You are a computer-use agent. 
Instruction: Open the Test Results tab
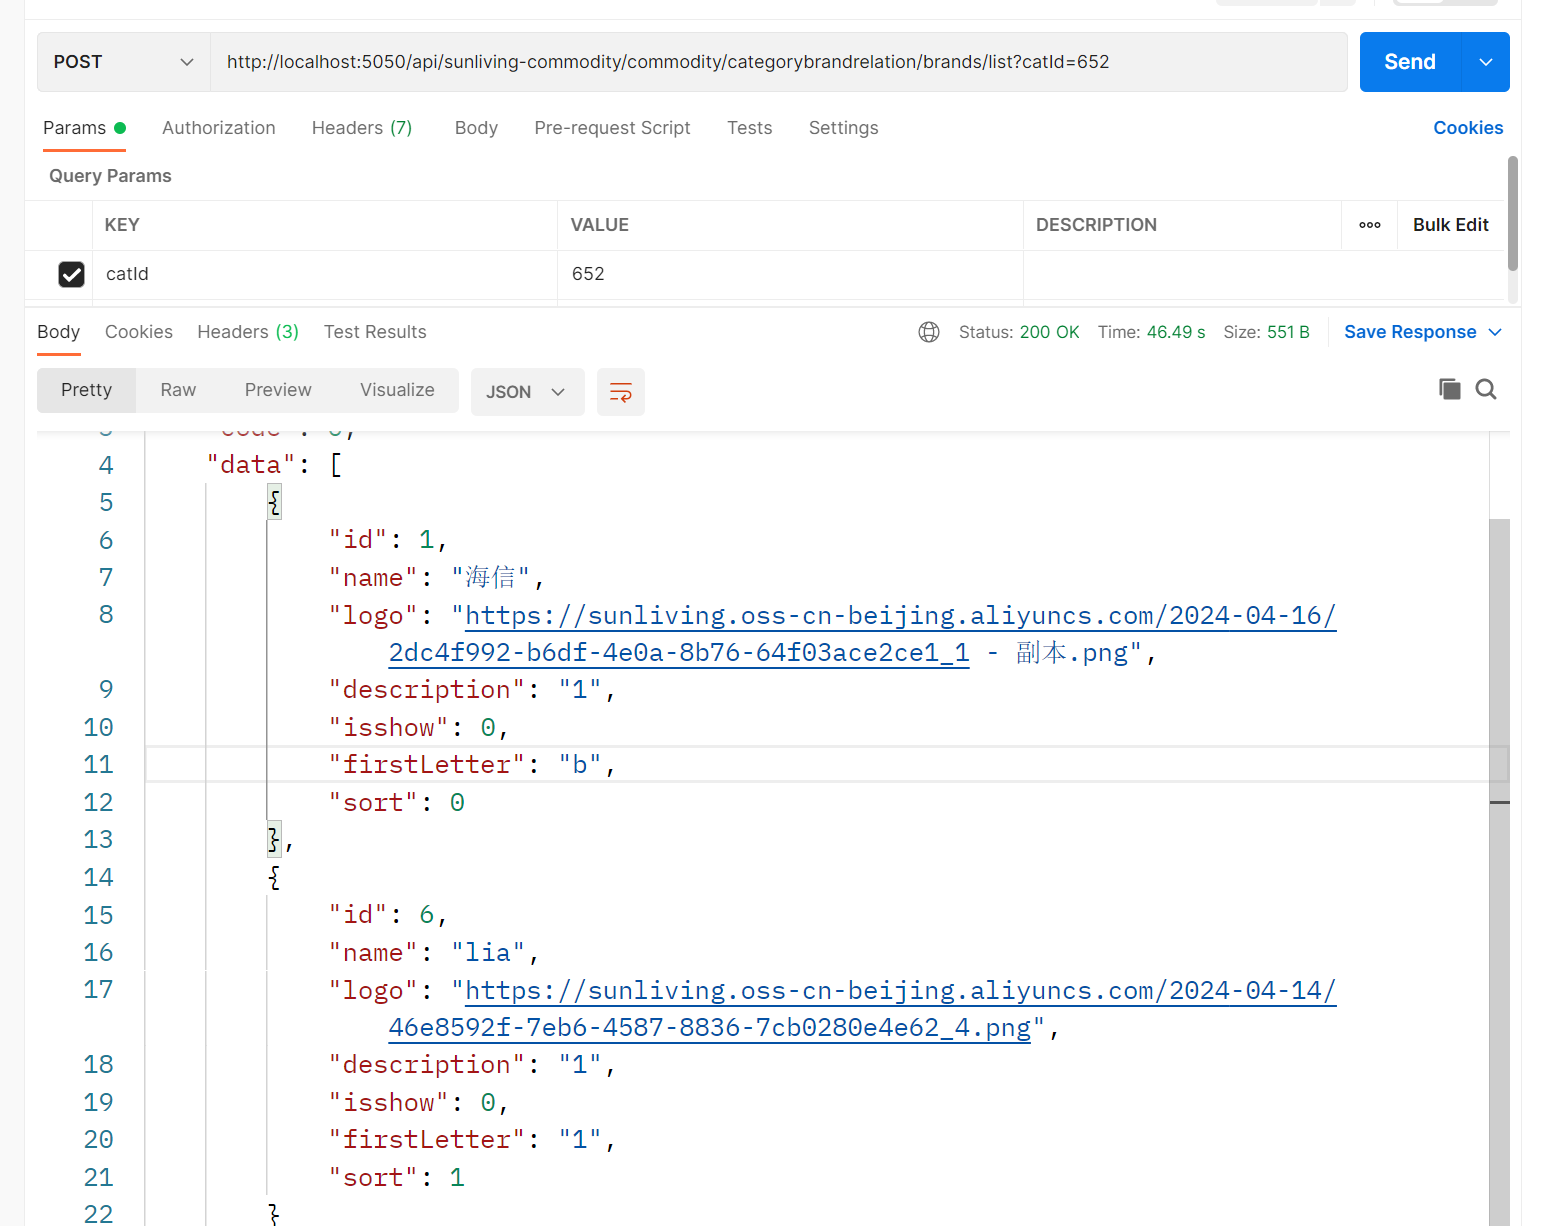point(375,332)
